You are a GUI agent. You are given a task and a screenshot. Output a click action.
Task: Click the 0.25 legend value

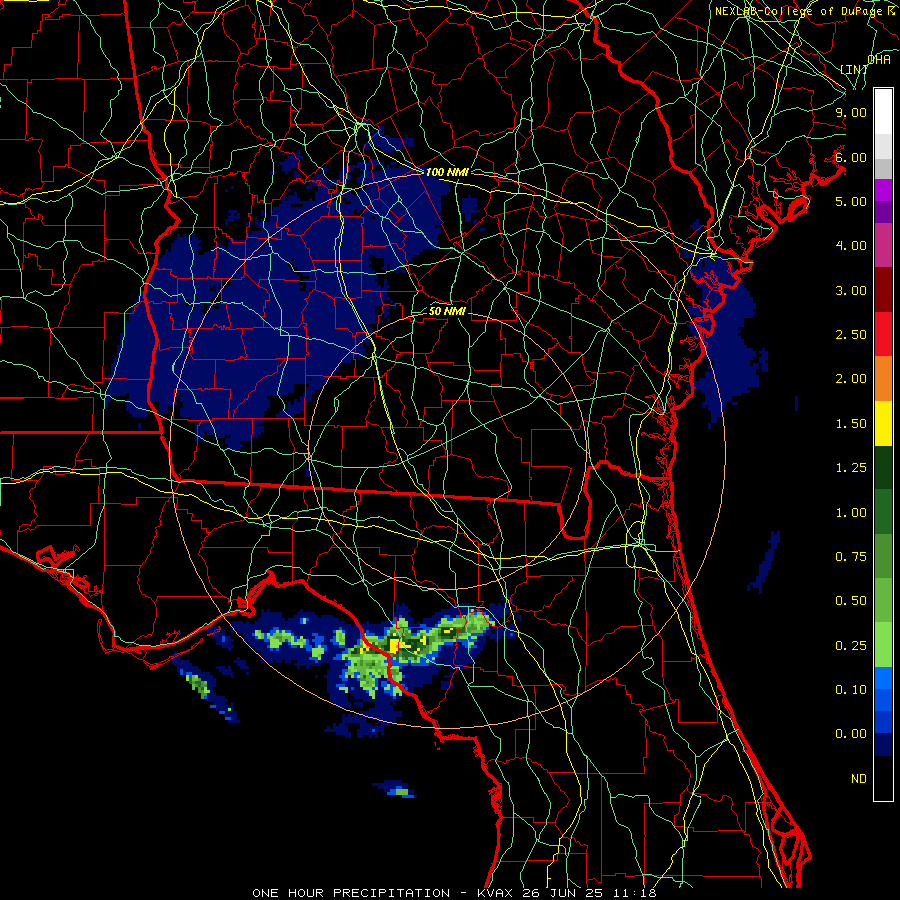pos(851,646)
